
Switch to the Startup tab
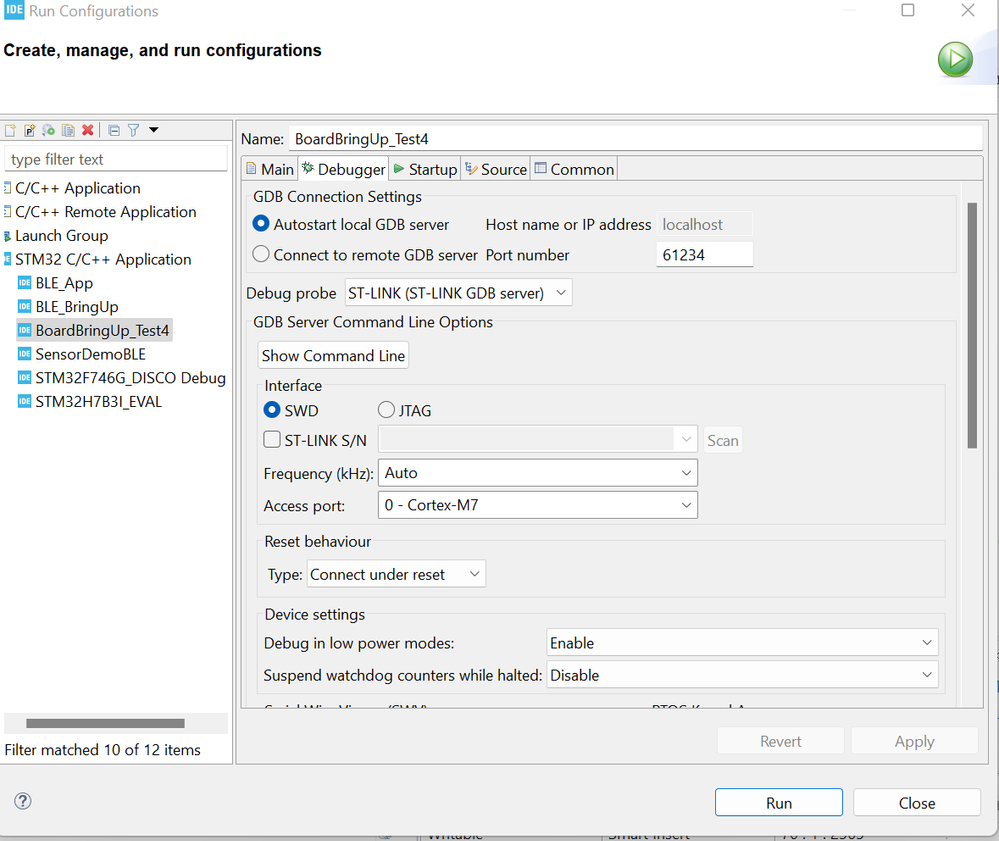(x=426, y=169)
